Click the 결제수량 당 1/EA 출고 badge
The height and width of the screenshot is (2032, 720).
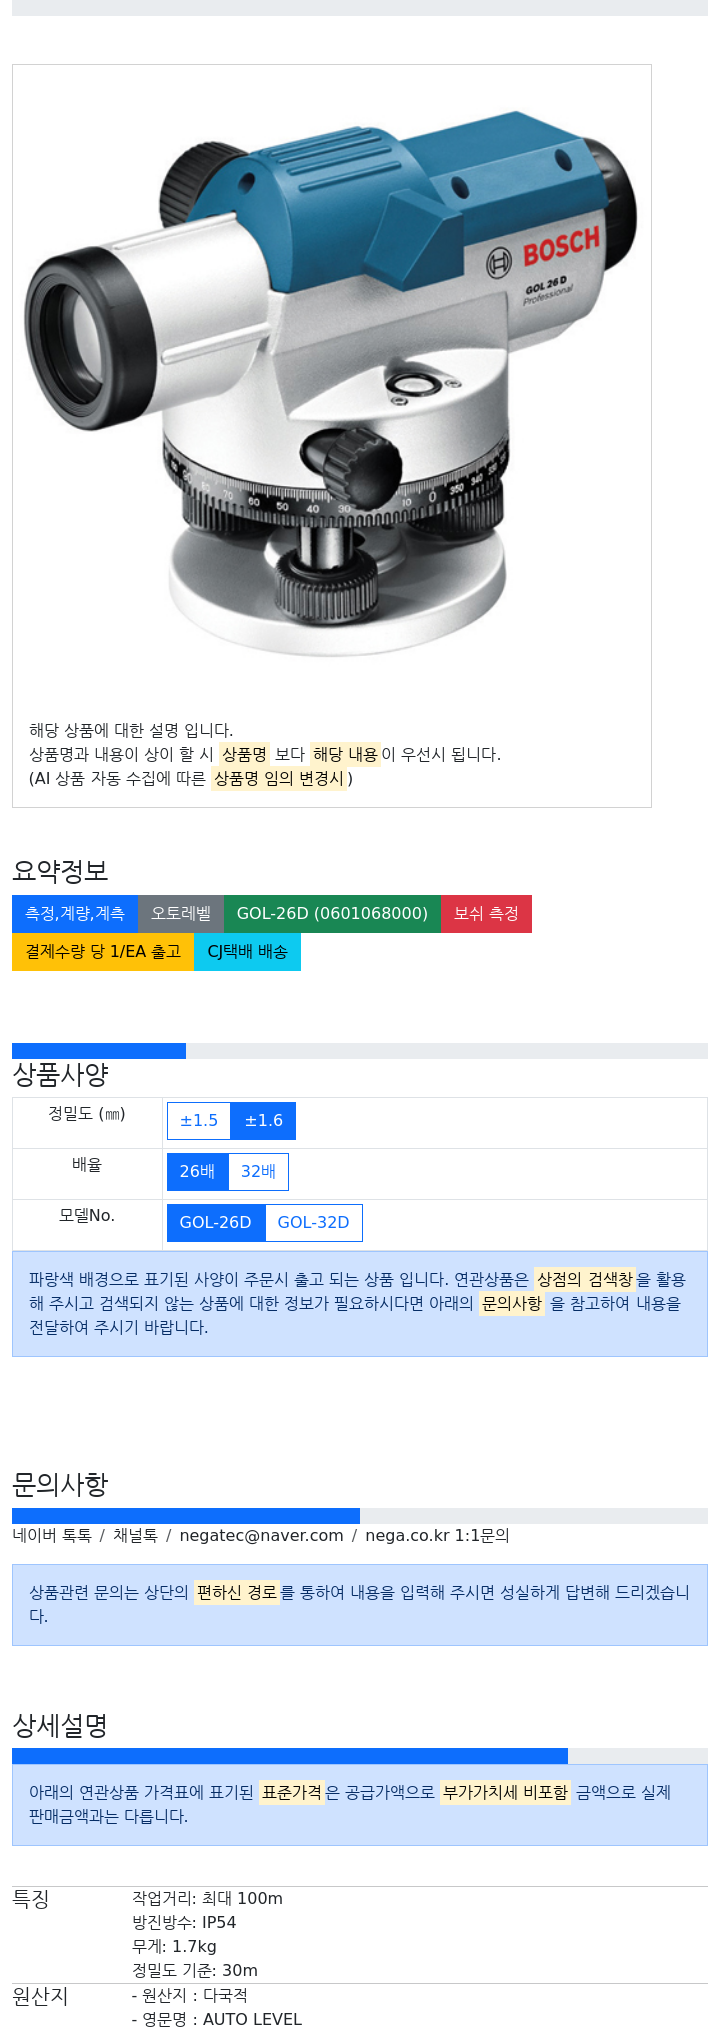point(103,952)
